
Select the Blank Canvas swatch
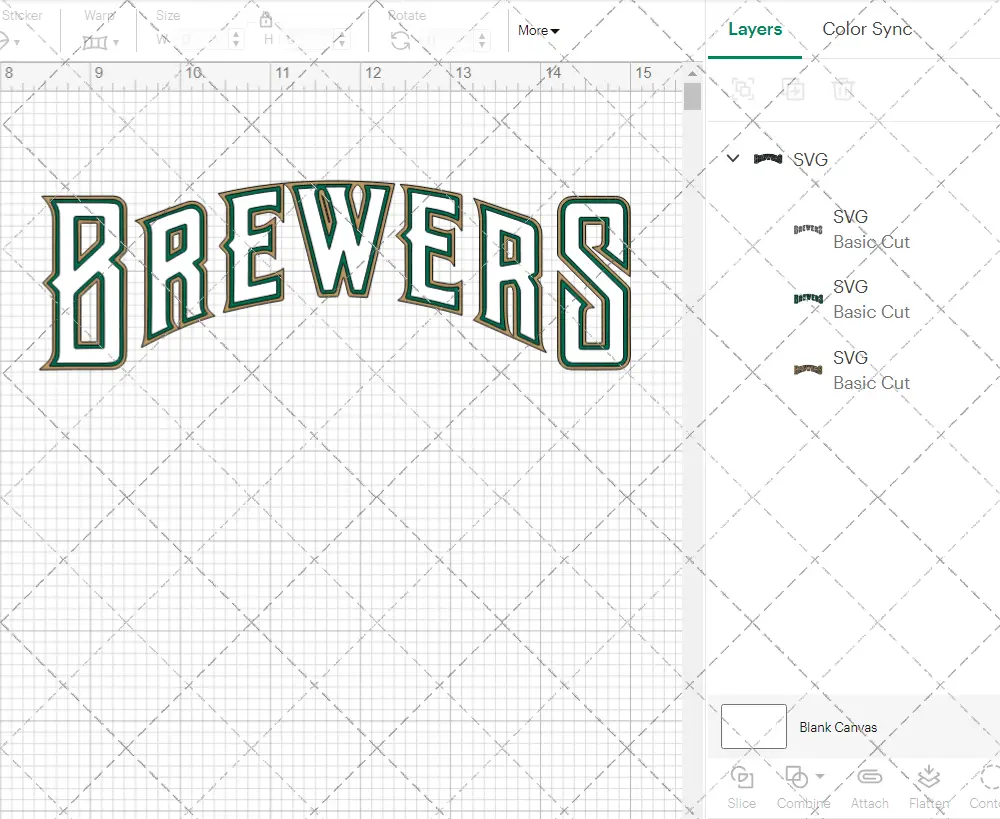pyautogui.click(x=754, y=727)
